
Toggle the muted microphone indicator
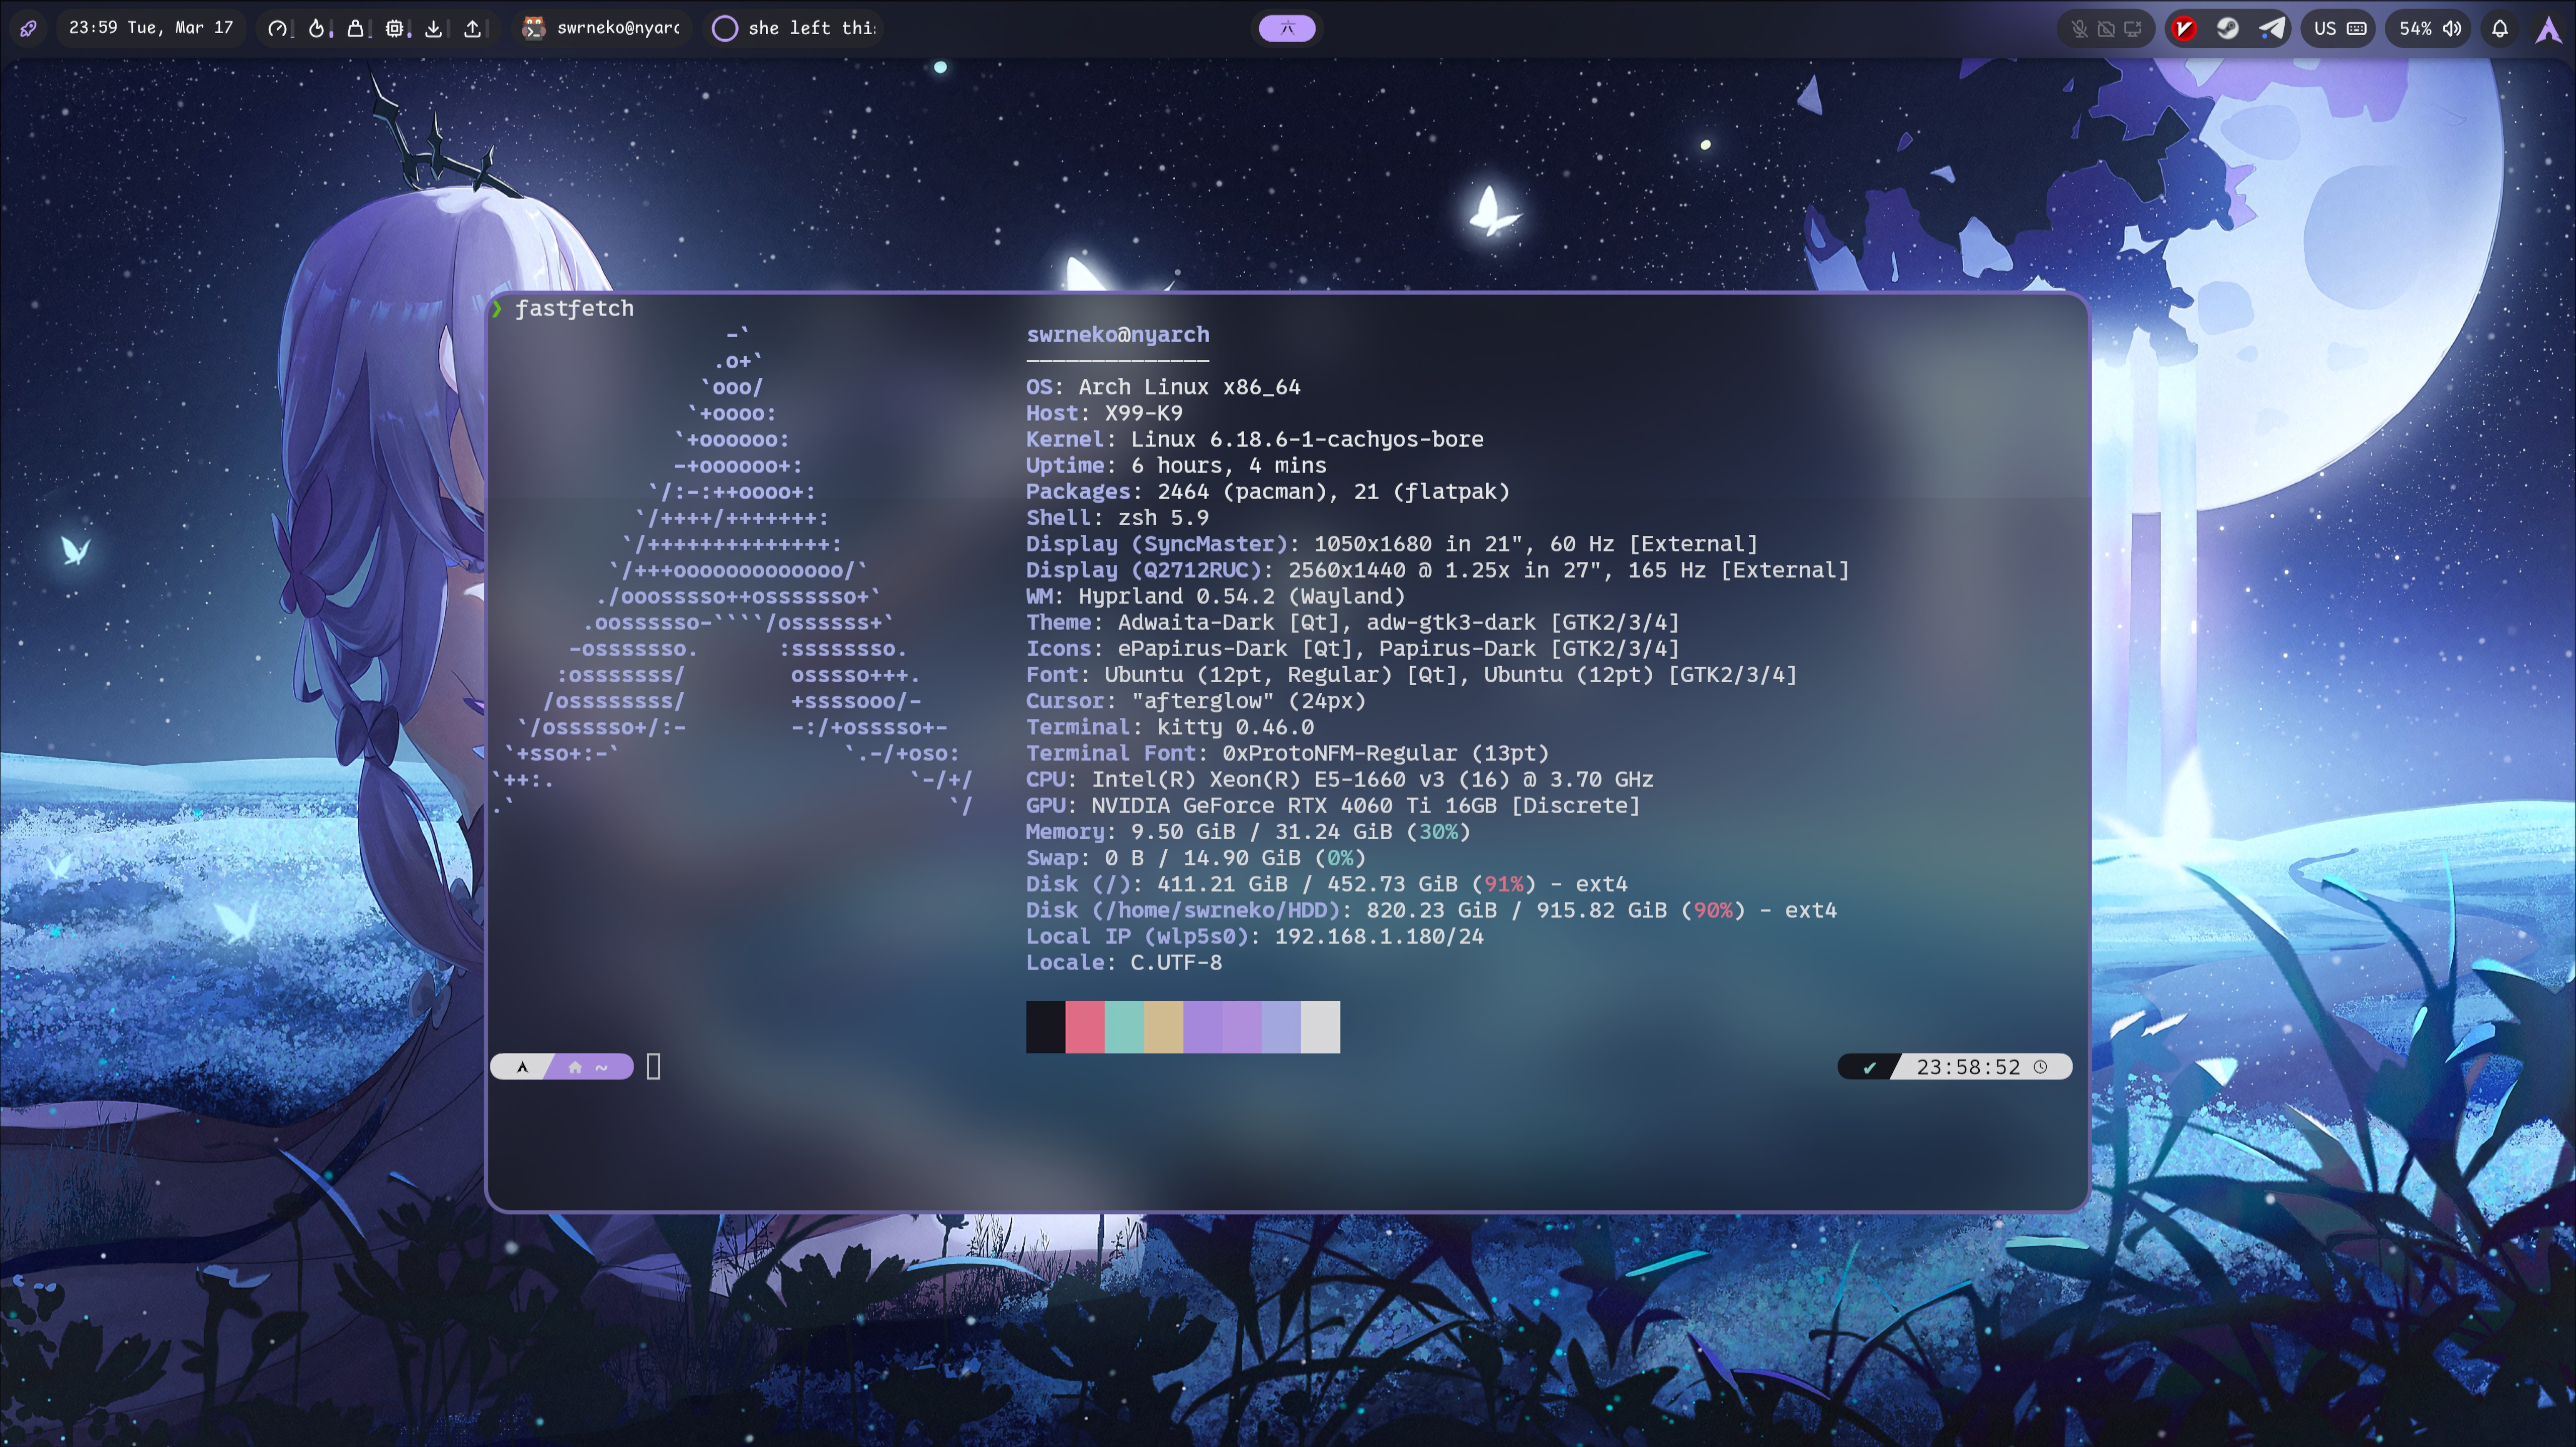click(x=2079, y=29)
